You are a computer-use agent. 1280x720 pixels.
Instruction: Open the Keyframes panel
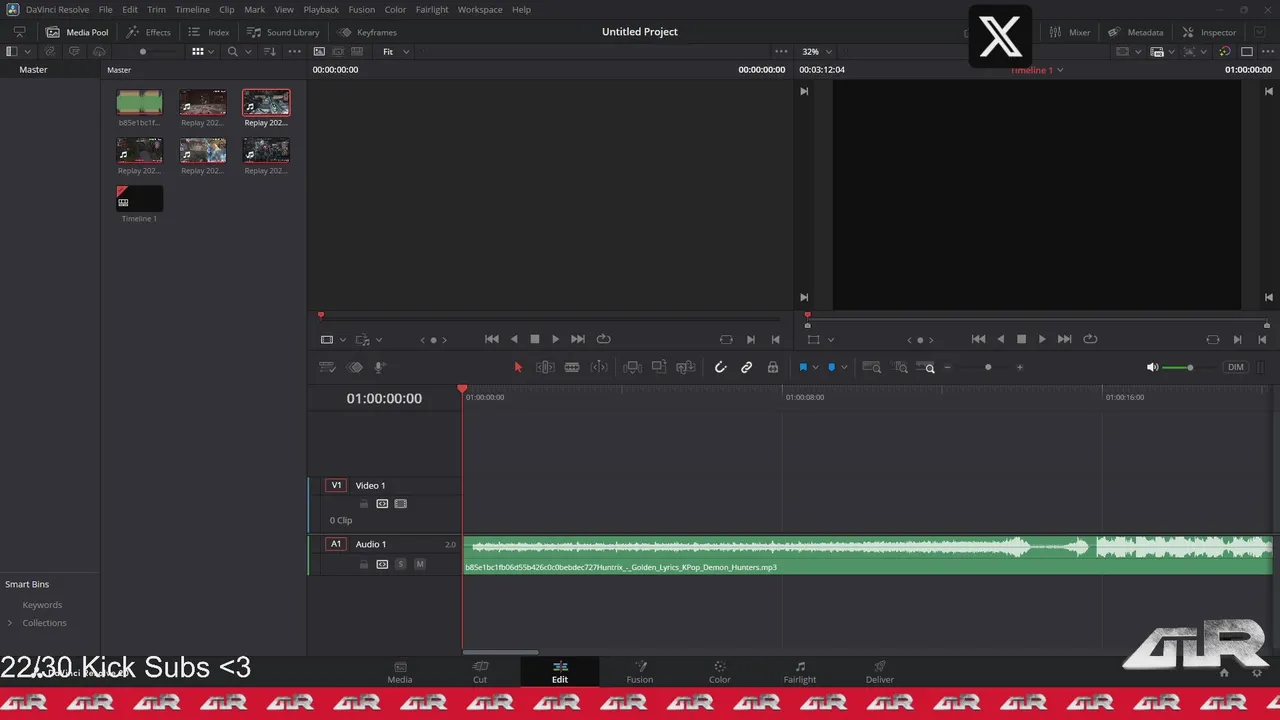click(x=367, y=32)
